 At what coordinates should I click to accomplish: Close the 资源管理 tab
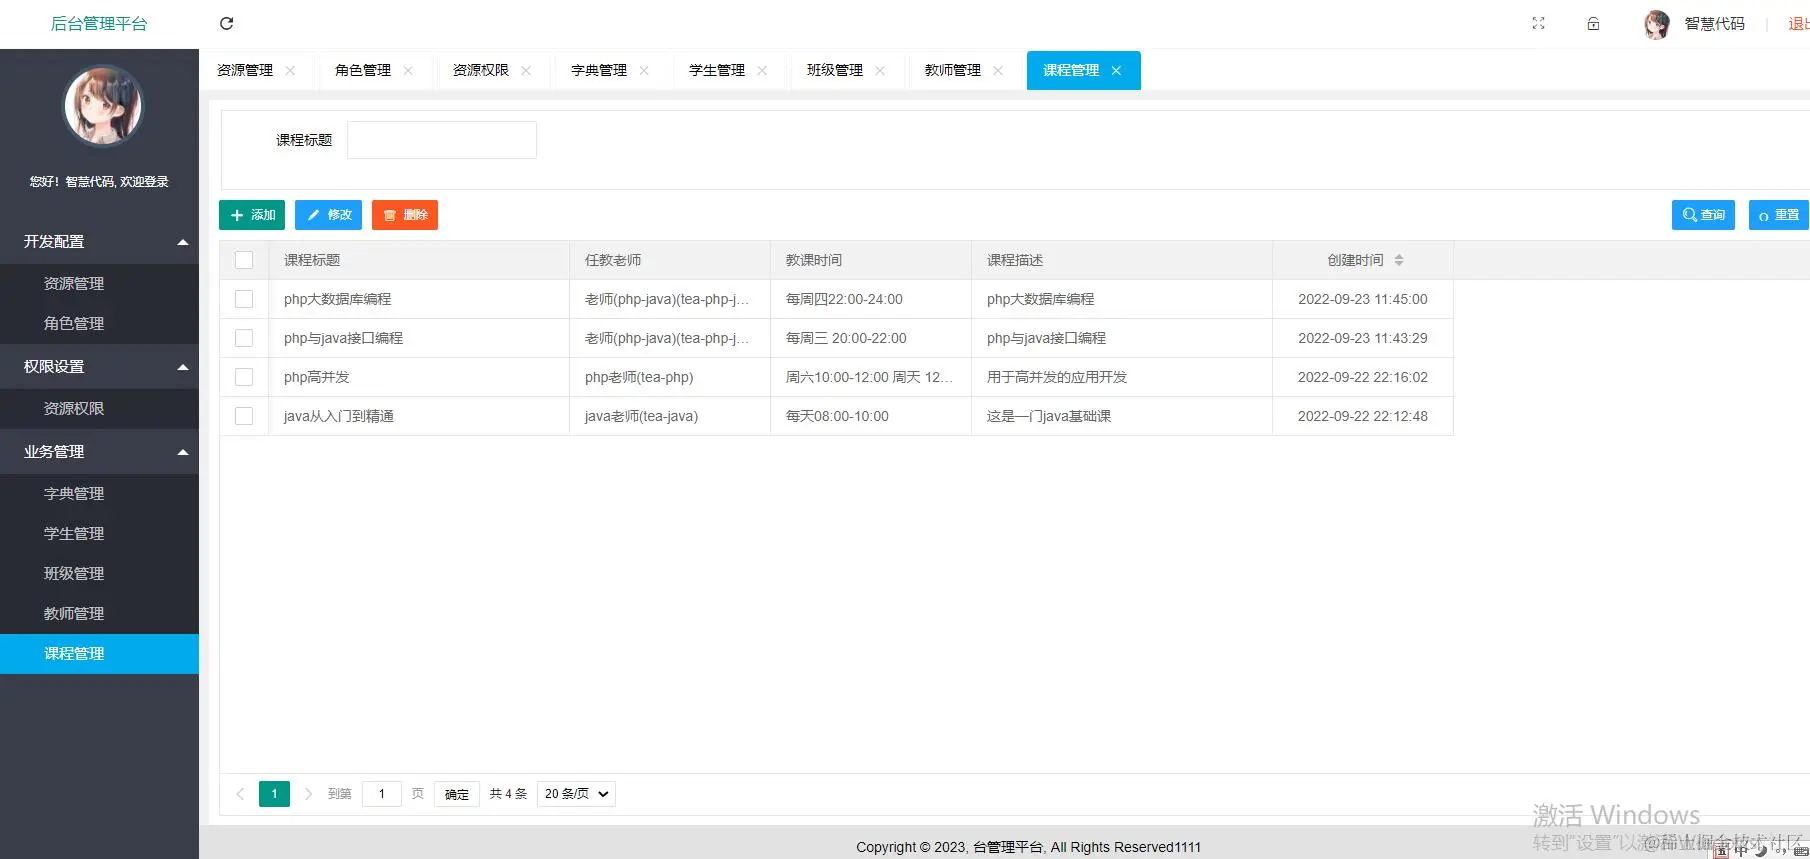coord(290,70)
